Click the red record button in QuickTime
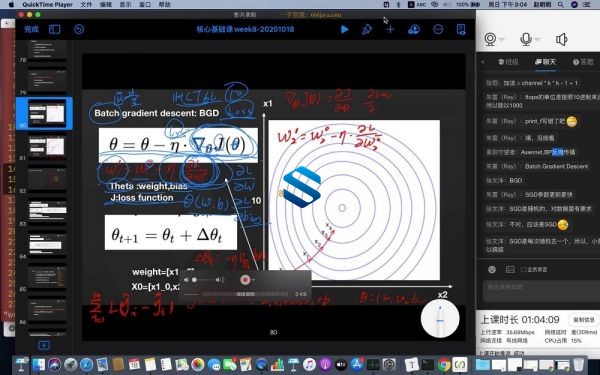This screenshot has width=600, height=375. pyautogui.click(x=245, y=280)
